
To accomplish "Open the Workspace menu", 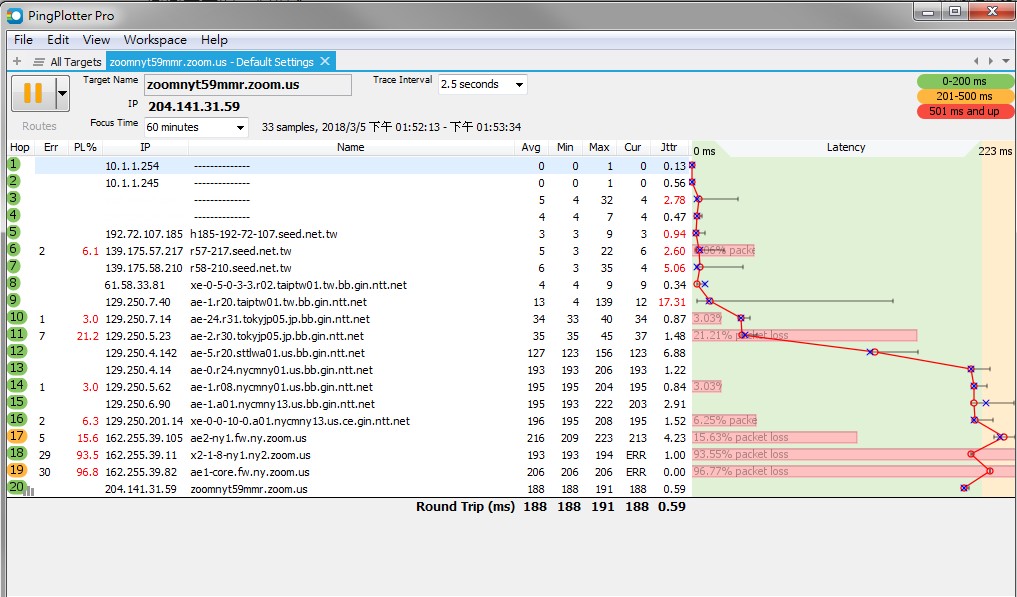I will point(155,40).
